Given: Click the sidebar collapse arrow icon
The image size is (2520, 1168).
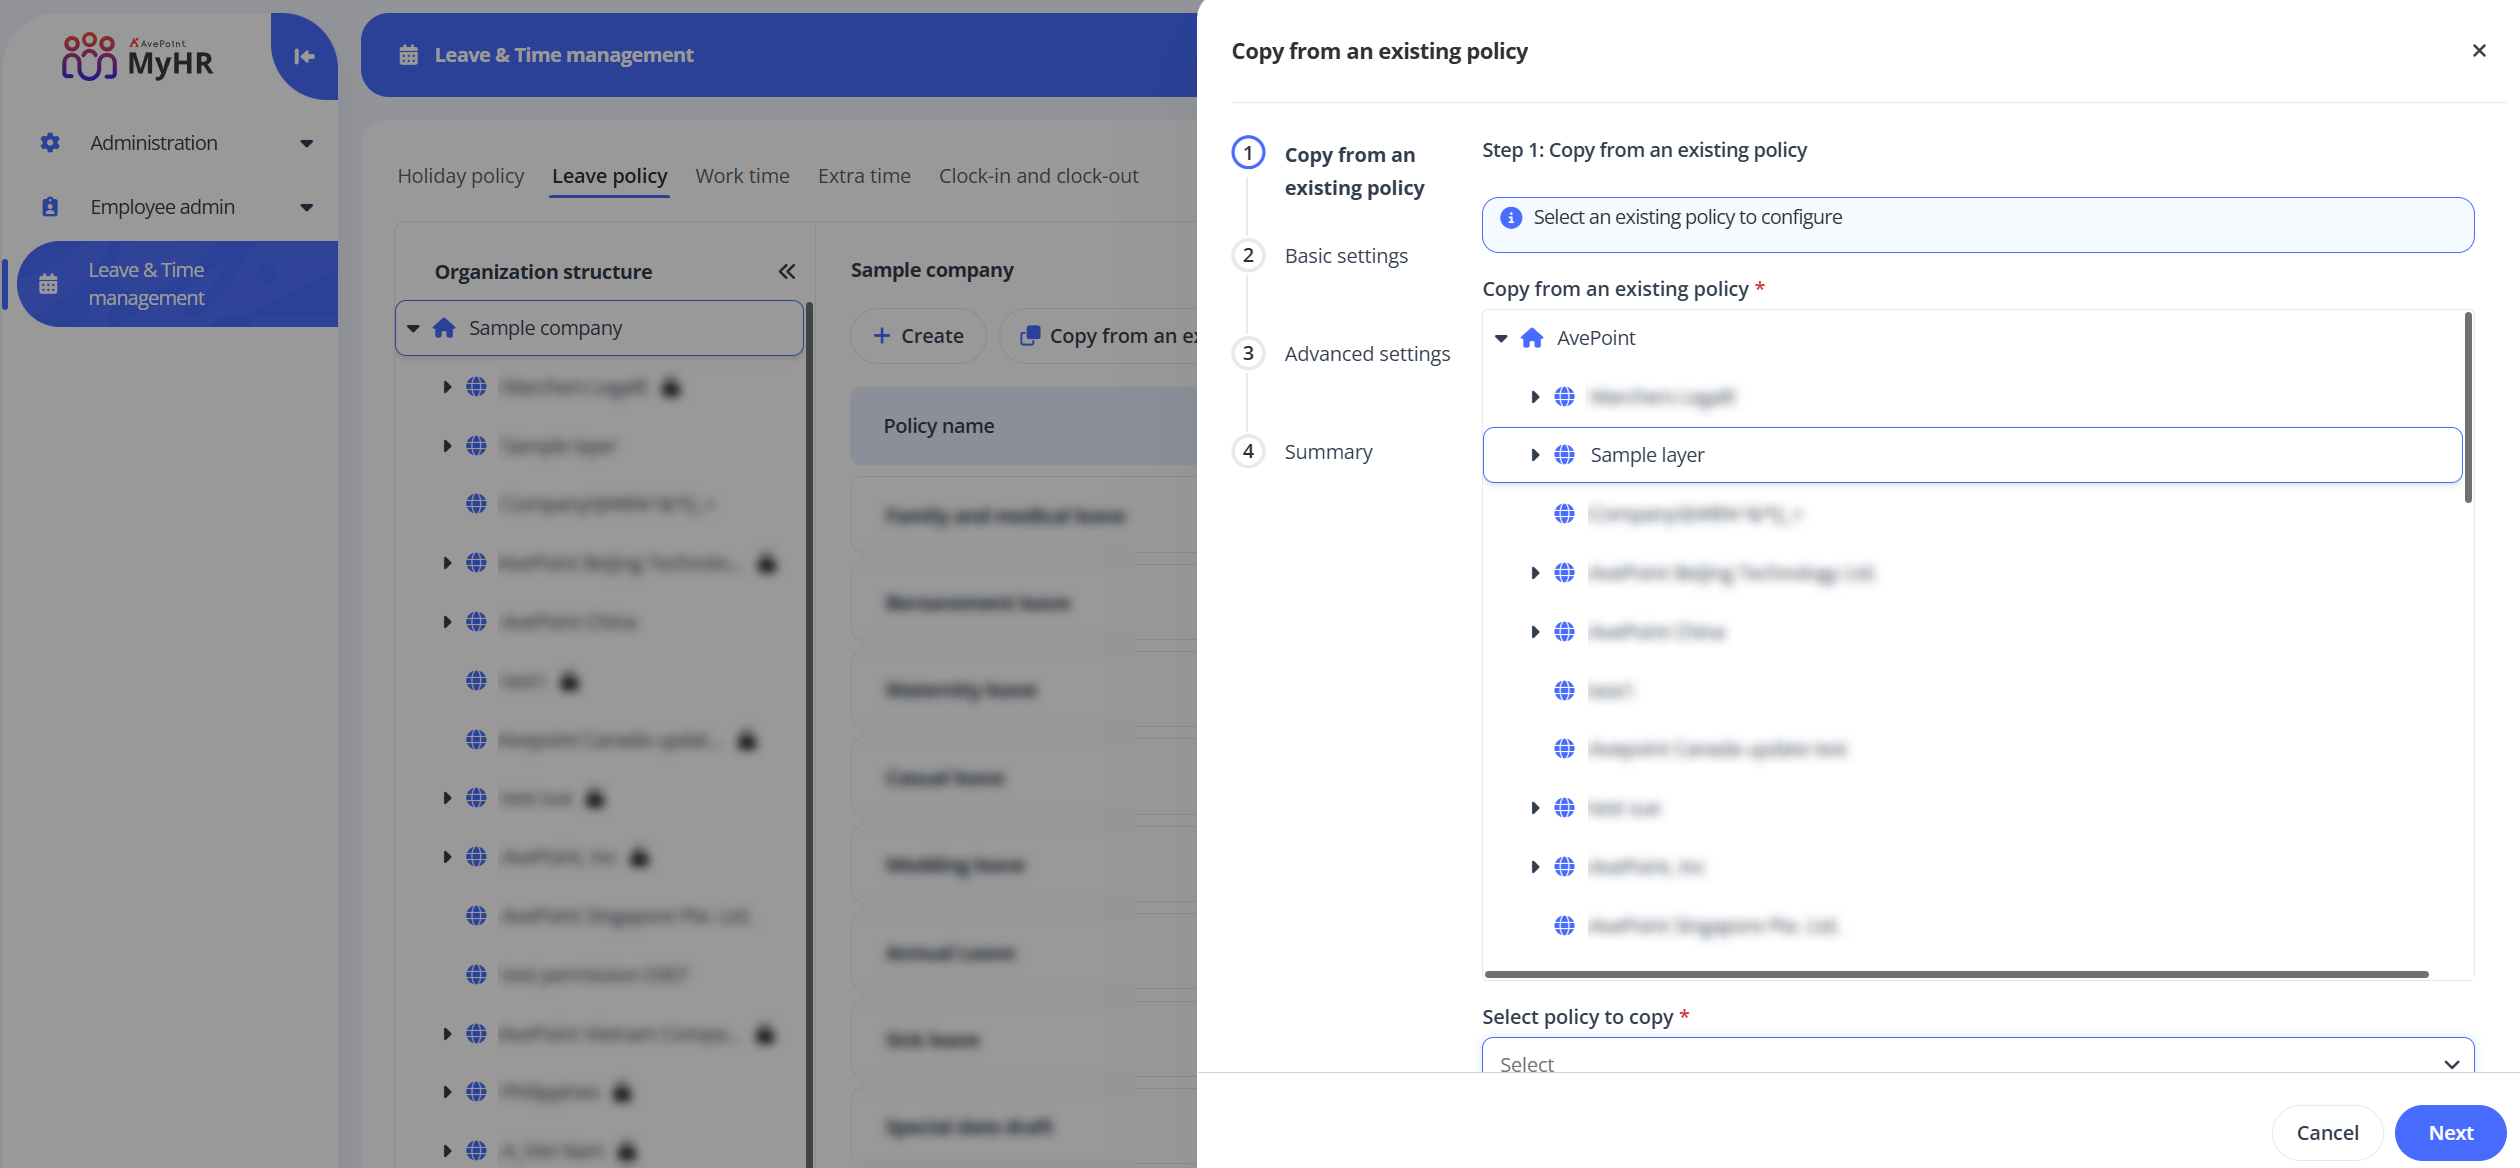Looking at the screenshot, I should coord(304,56).
